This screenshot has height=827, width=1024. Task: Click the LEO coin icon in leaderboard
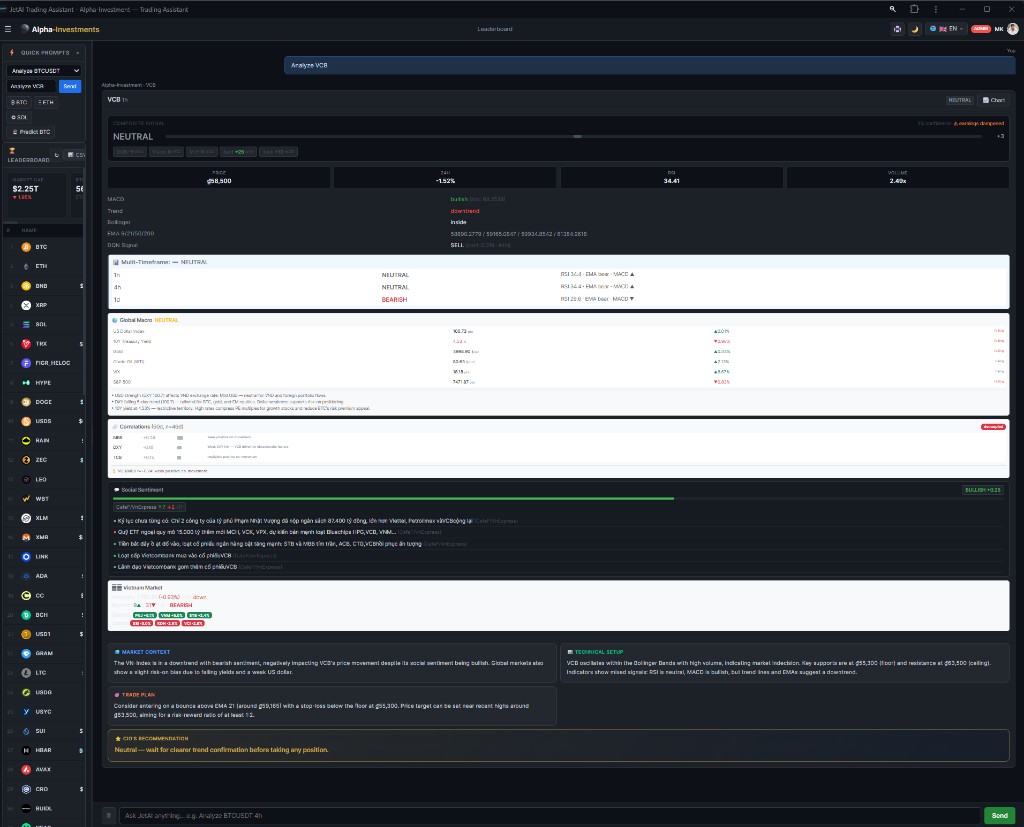click(x=26, y=479)
